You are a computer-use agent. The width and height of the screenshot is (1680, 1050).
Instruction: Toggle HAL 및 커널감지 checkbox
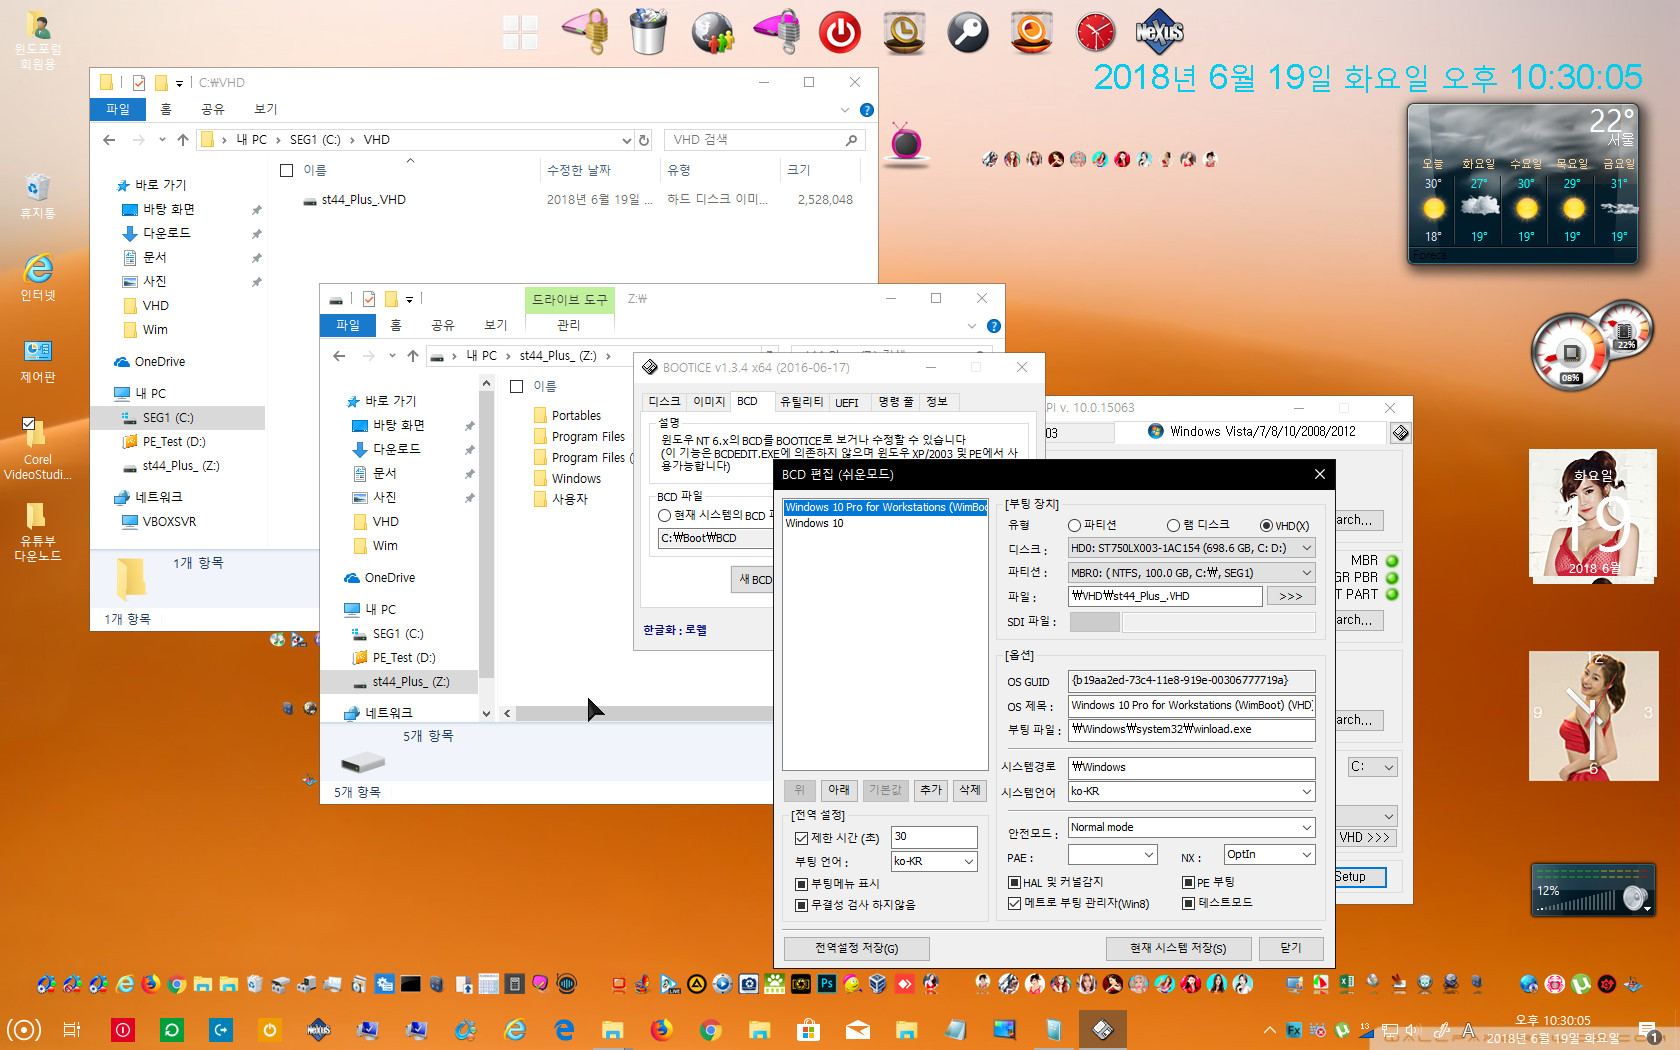pyautogui.click(x=1014, y=882)
